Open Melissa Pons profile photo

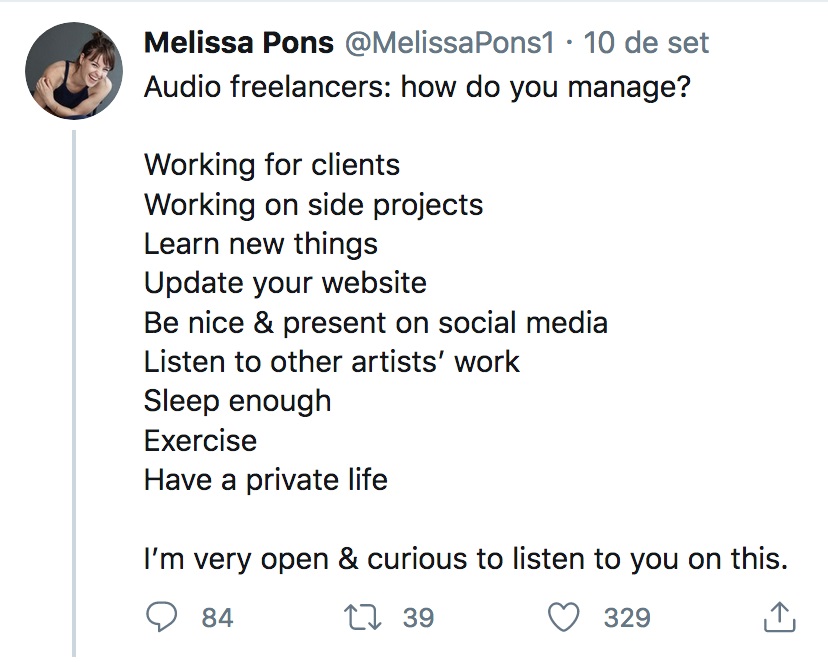tap(74, 72)
